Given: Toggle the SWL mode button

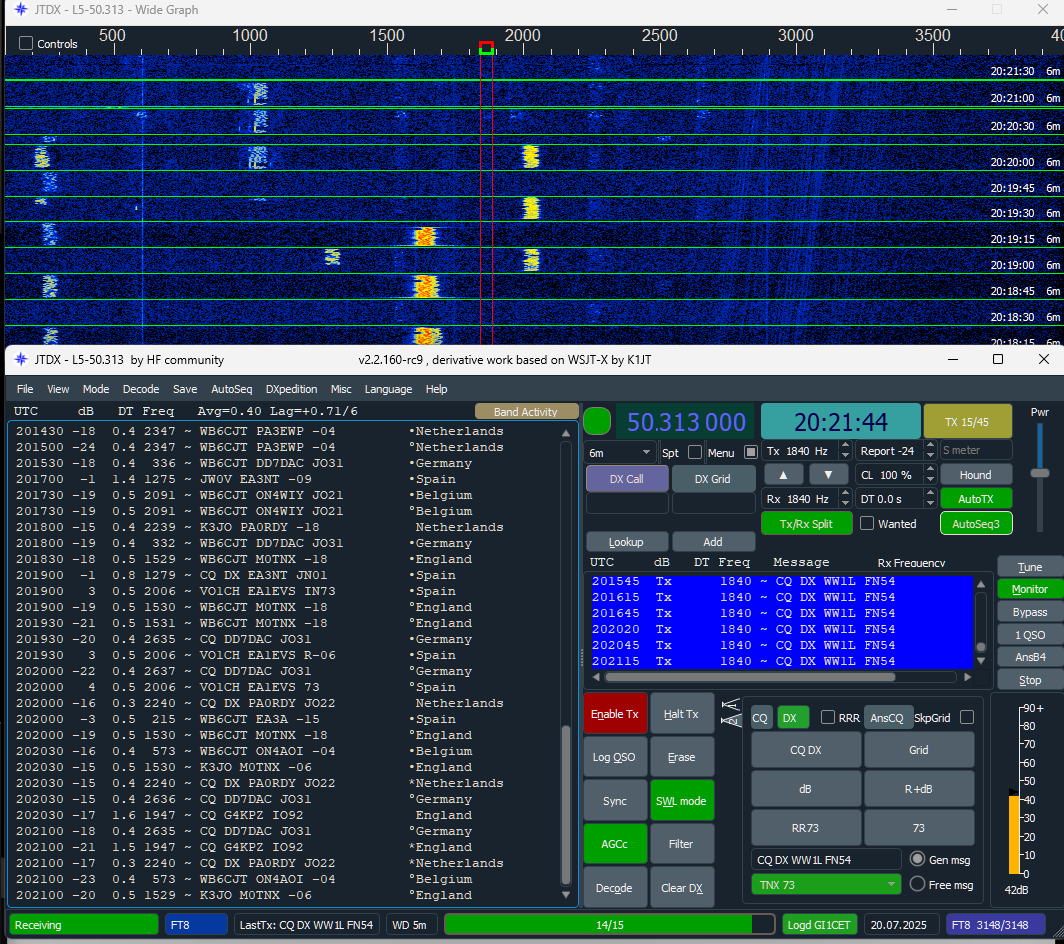Looking at the screenshot, I should [x=681, y=801].
